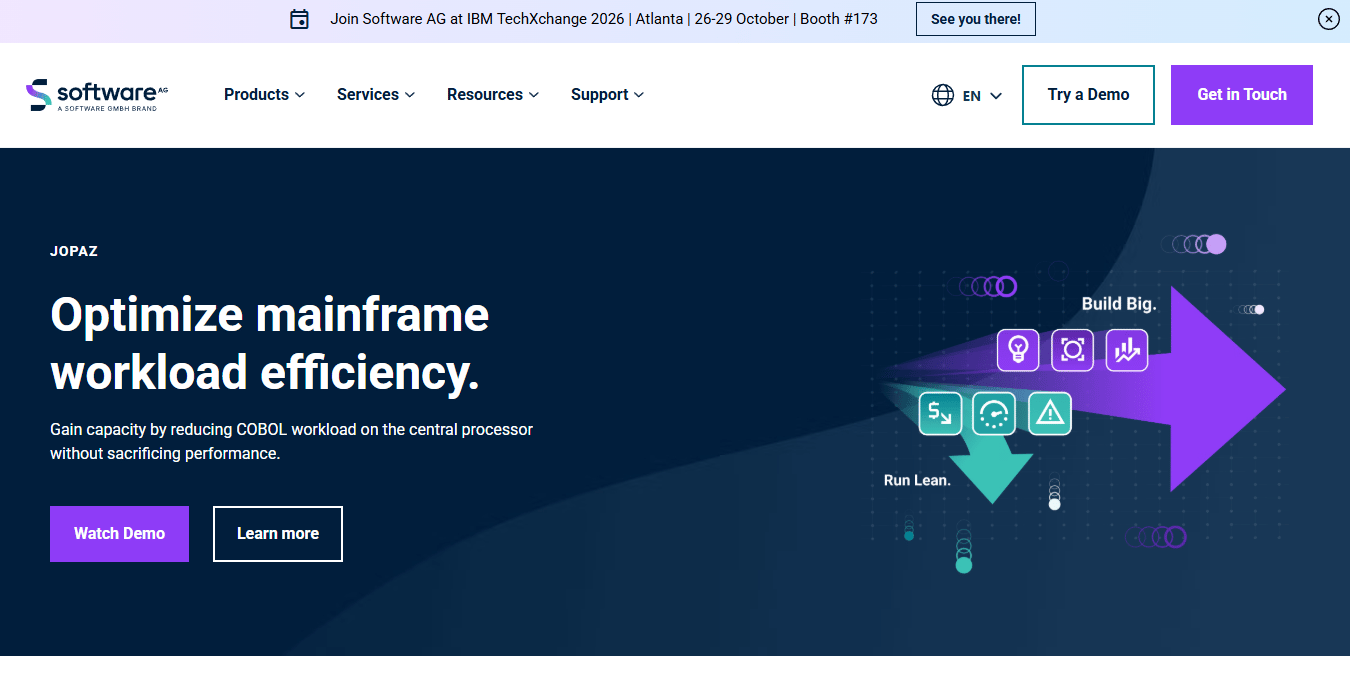Click the See you there! button
Viewport: 1350px width, 696px height.
(976, 19)
